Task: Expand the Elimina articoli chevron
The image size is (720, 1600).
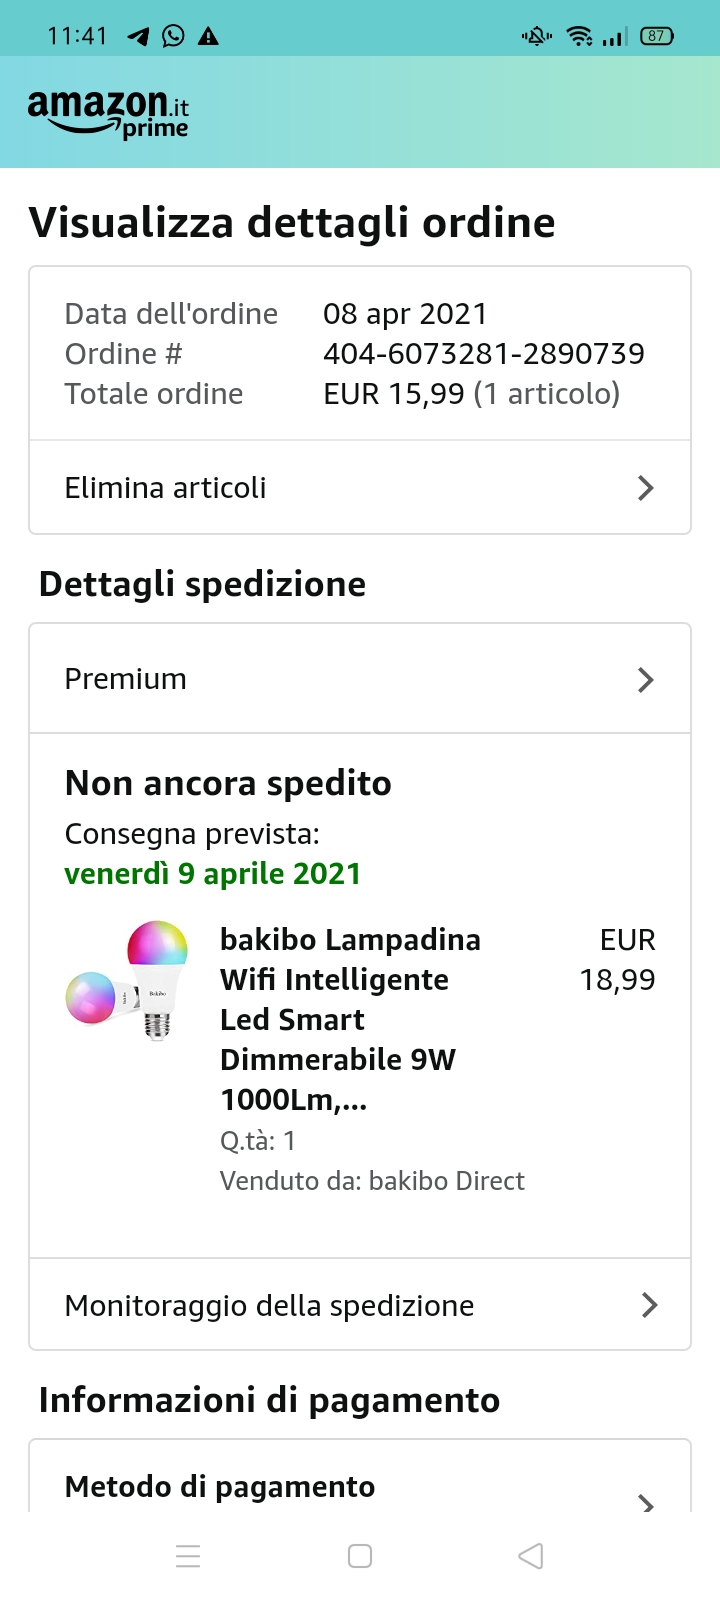Action: coord(646,488)
